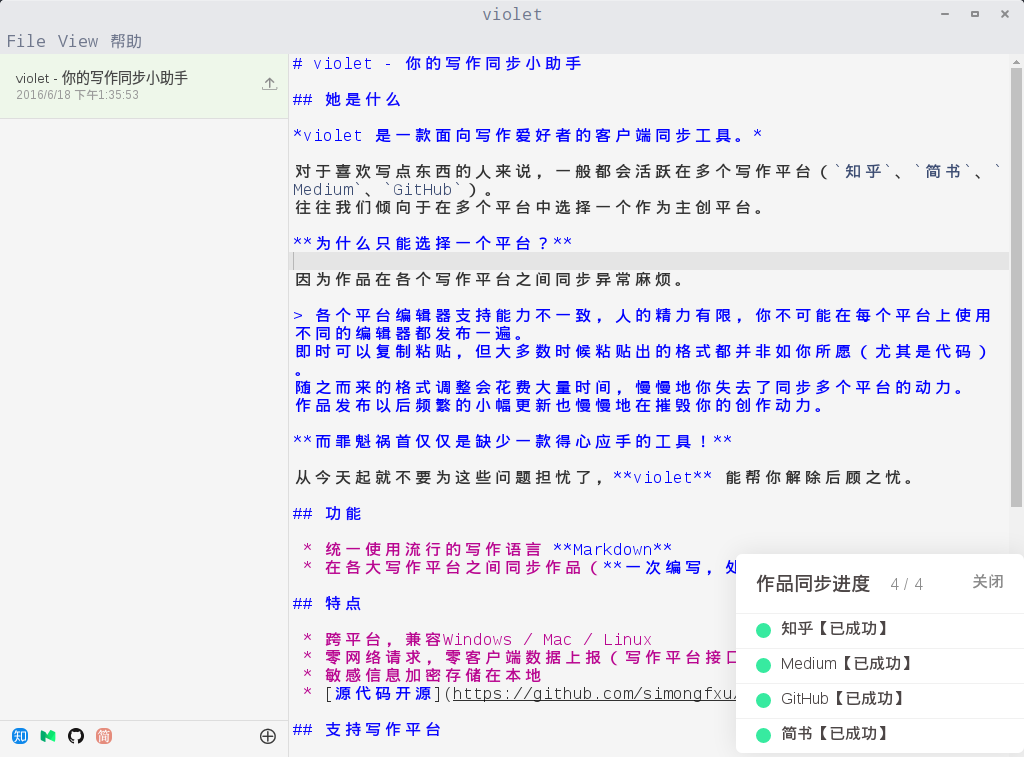Viewport: 1024px width, 757px height.
Task: Select the violet document in the sidebar list
Action: (144, 86)
